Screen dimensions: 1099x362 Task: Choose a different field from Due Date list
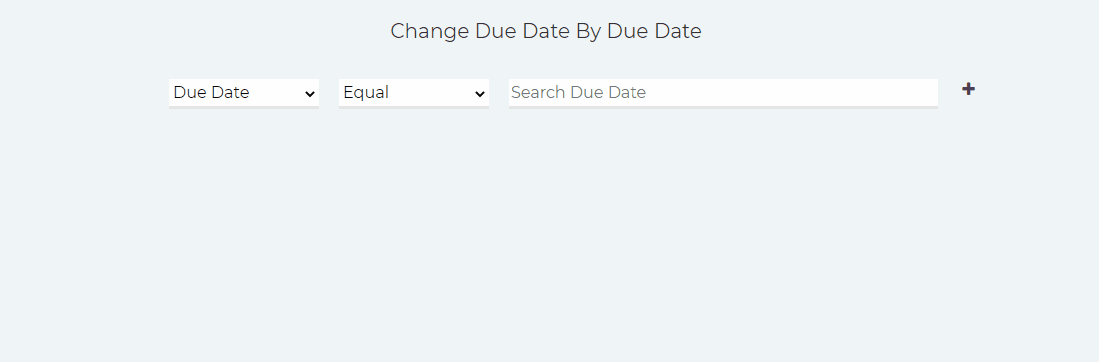[x=244, y=93]
